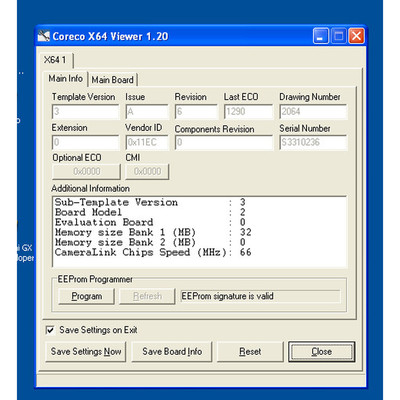This screenshot has height=400, width=400.
Task: Click Save Settings Now
Action: (x=86, y=352)
